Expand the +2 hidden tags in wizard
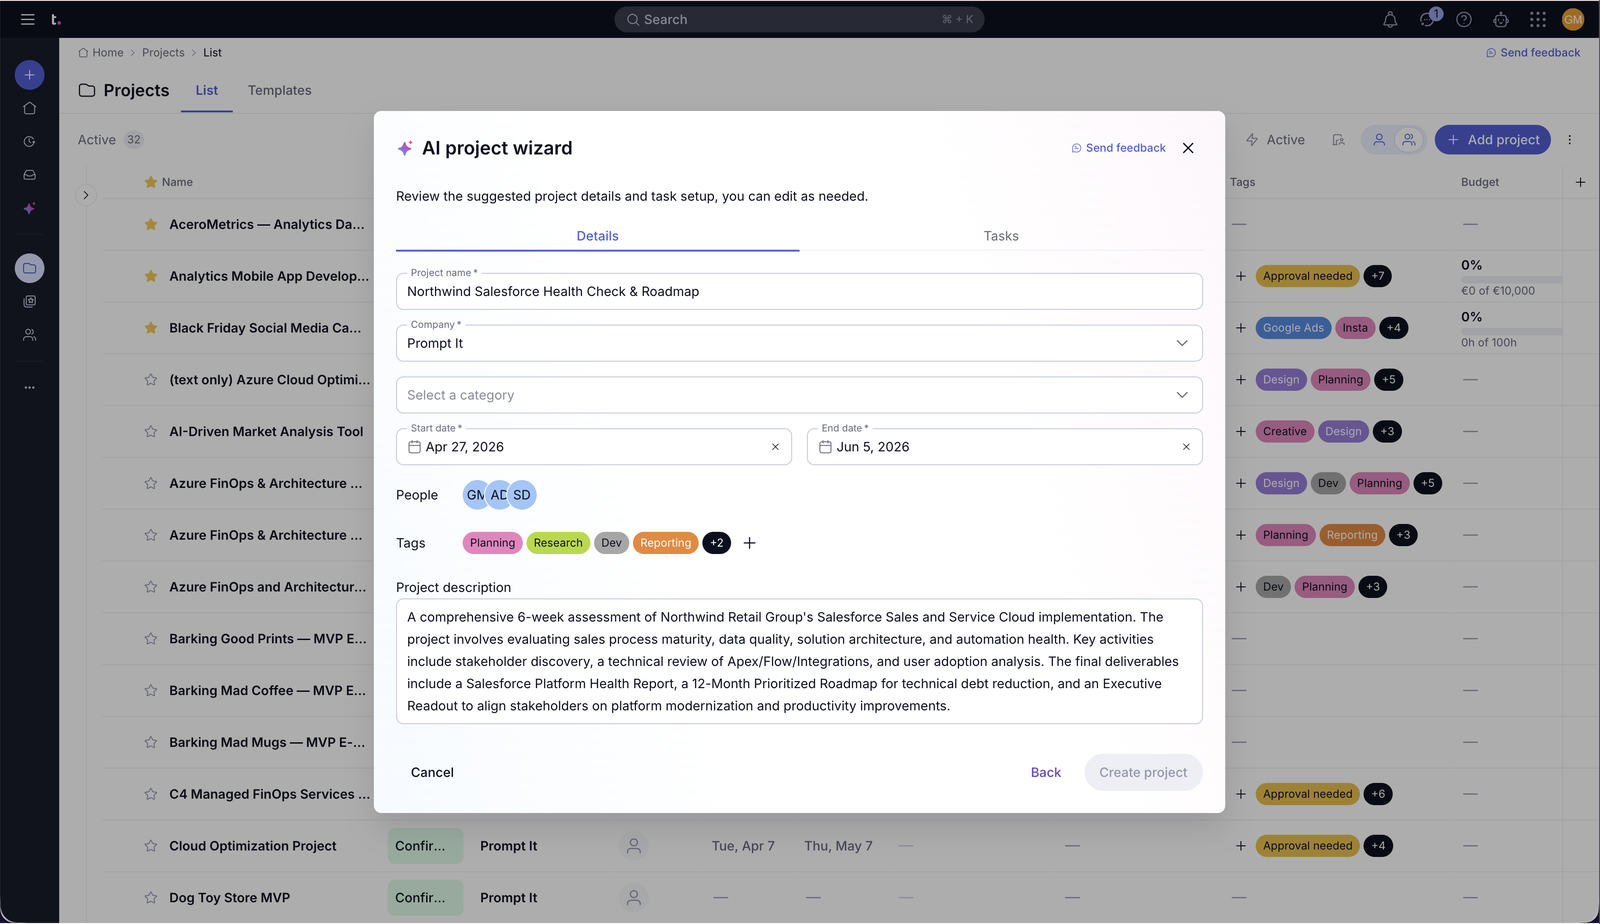The height and width of the screenshot is (924, 1600). click(717, 543)
